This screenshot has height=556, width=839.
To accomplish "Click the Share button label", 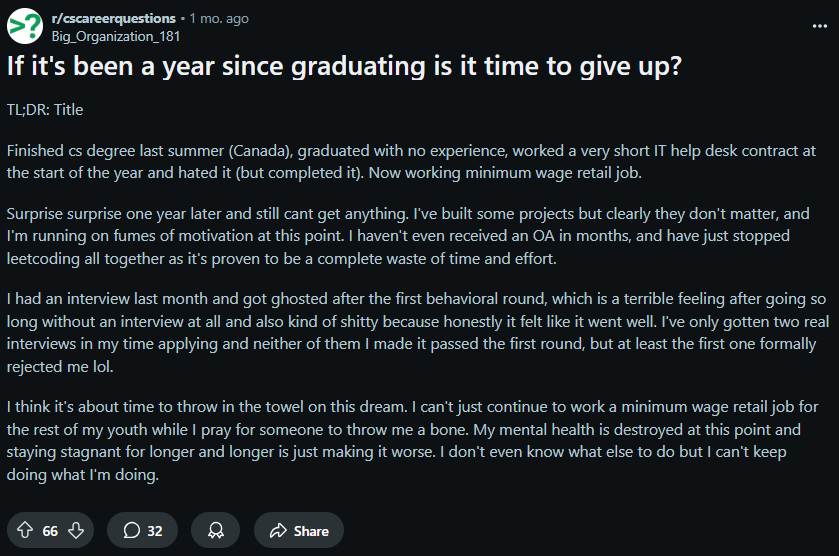I will tap(311, 531).
